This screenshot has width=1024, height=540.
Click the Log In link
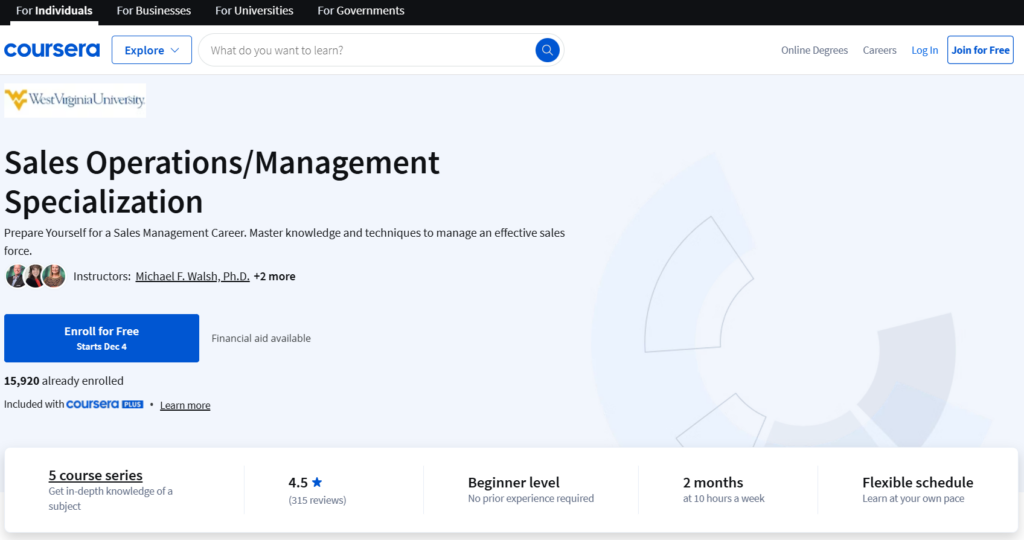(x=924, y=50)
